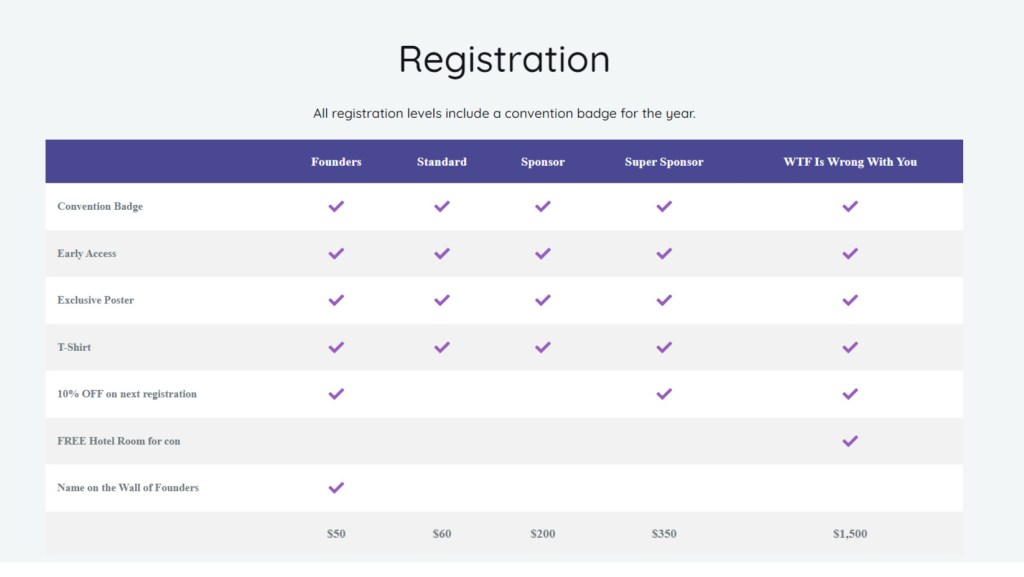Select the Super Sponsor column header
The height and width of the screenshot is (577, 1024).
pyautogui.click(x=664, y=162)
